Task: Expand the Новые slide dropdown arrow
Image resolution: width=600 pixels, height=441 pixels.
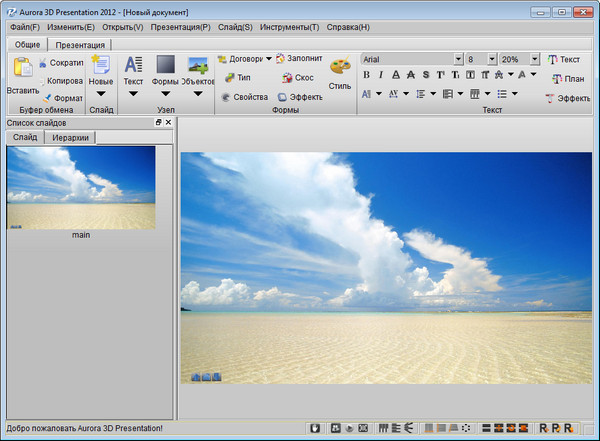Action: 101,94
